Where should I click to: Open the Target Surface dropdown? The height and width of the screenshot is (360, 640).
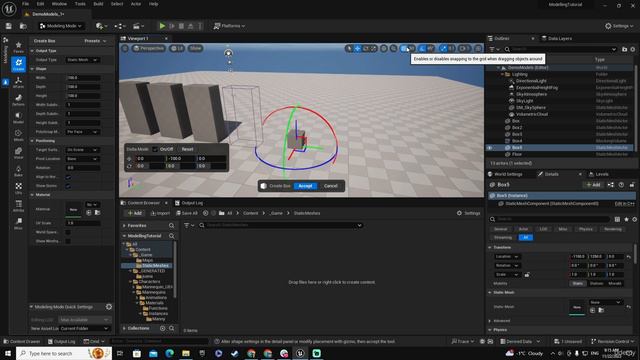pyautogui.click(x=82, y=150)
